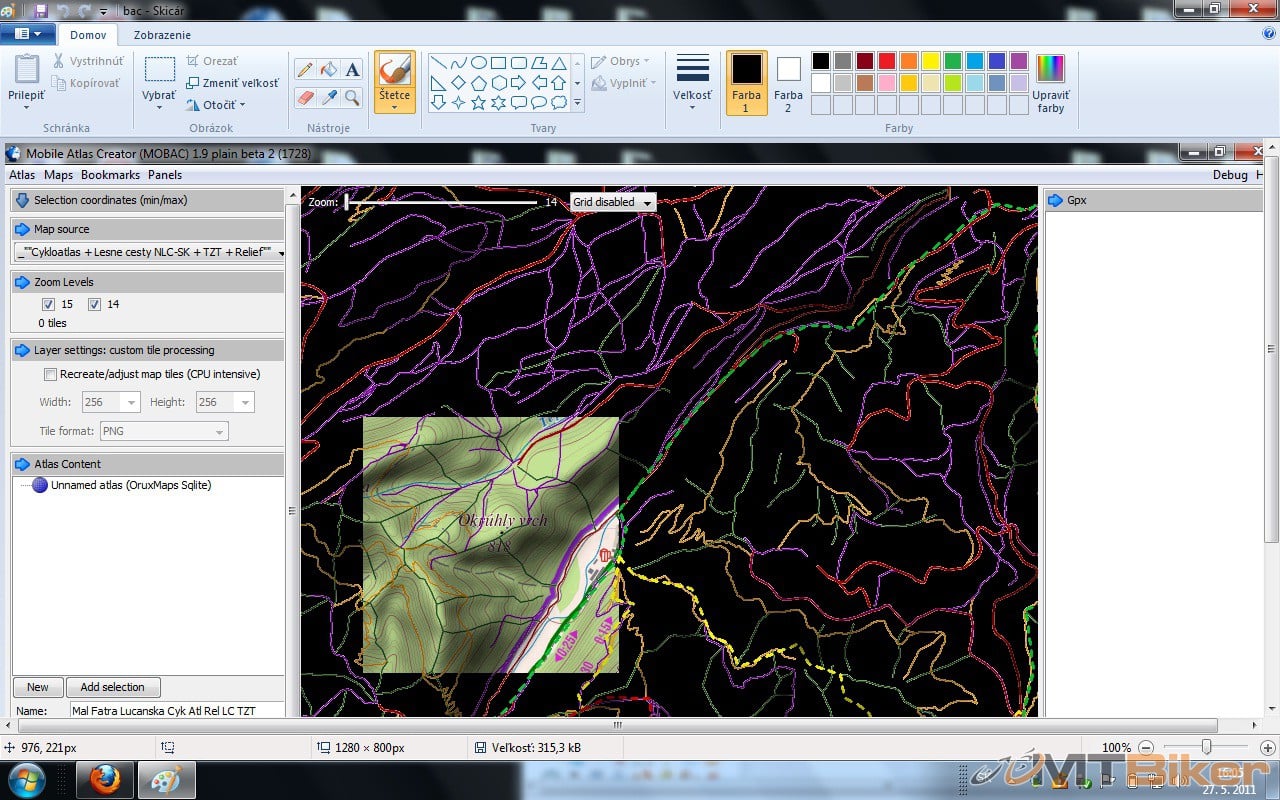
Task: Select the Color picker eyedropper tool
Action: click(x=329, y=98)
